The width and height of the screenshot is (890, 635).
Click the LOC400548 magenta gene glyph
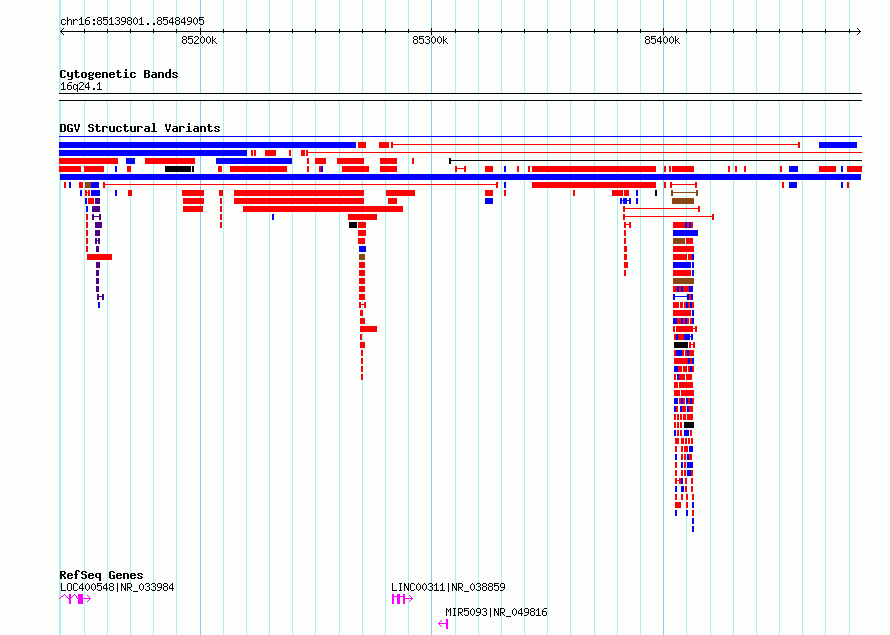(75, 599)
